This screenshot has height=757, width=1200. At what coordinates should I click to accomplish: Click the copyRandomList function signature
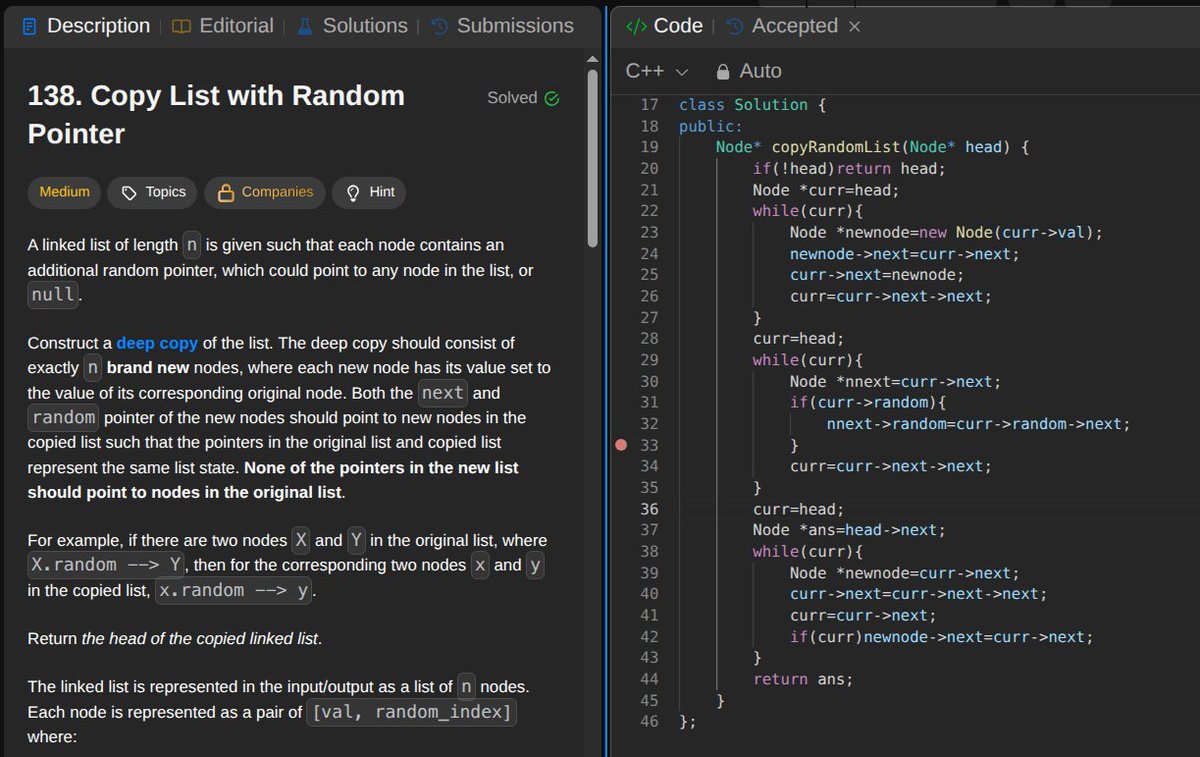click(872, 147)
